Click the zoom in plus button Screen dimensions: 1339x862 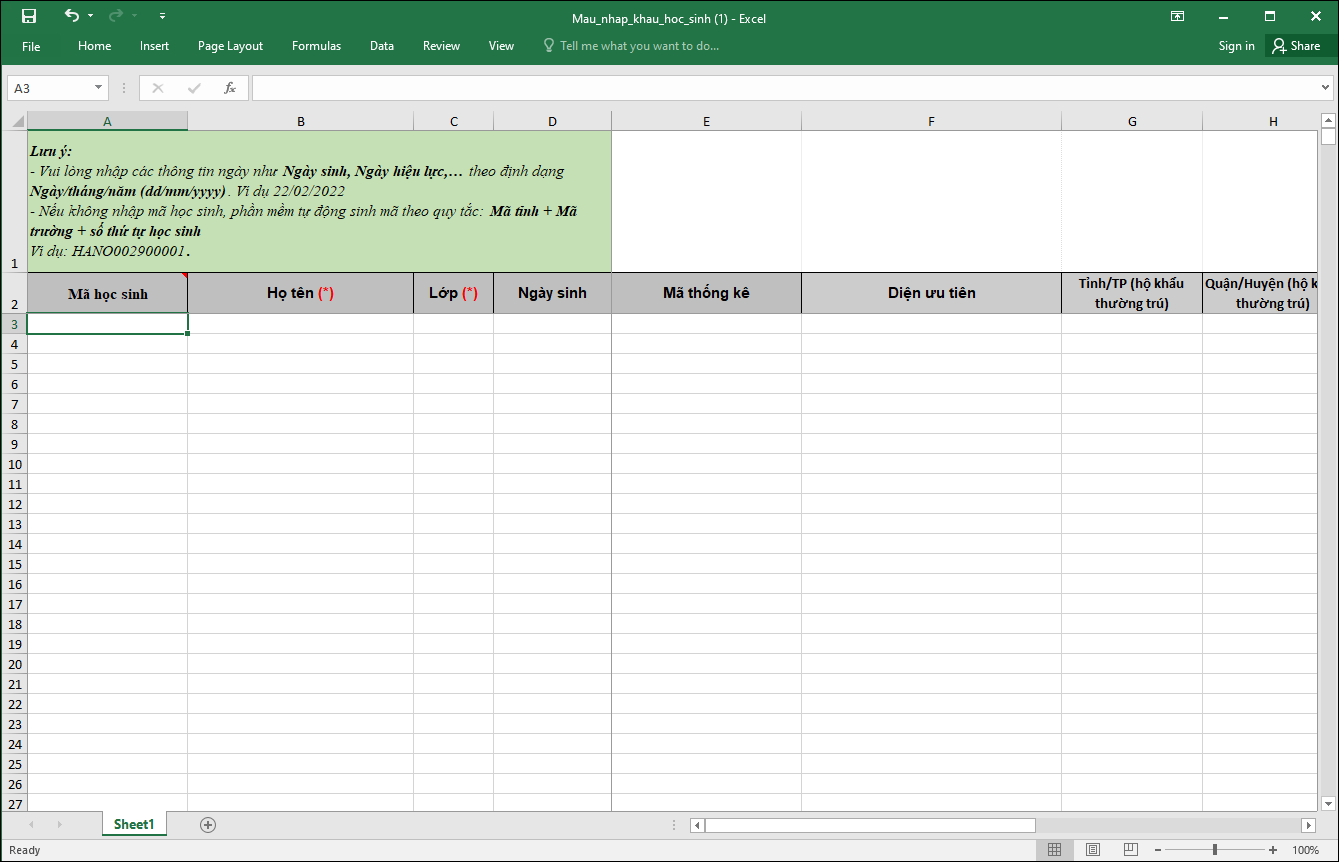click(1273, 850)
